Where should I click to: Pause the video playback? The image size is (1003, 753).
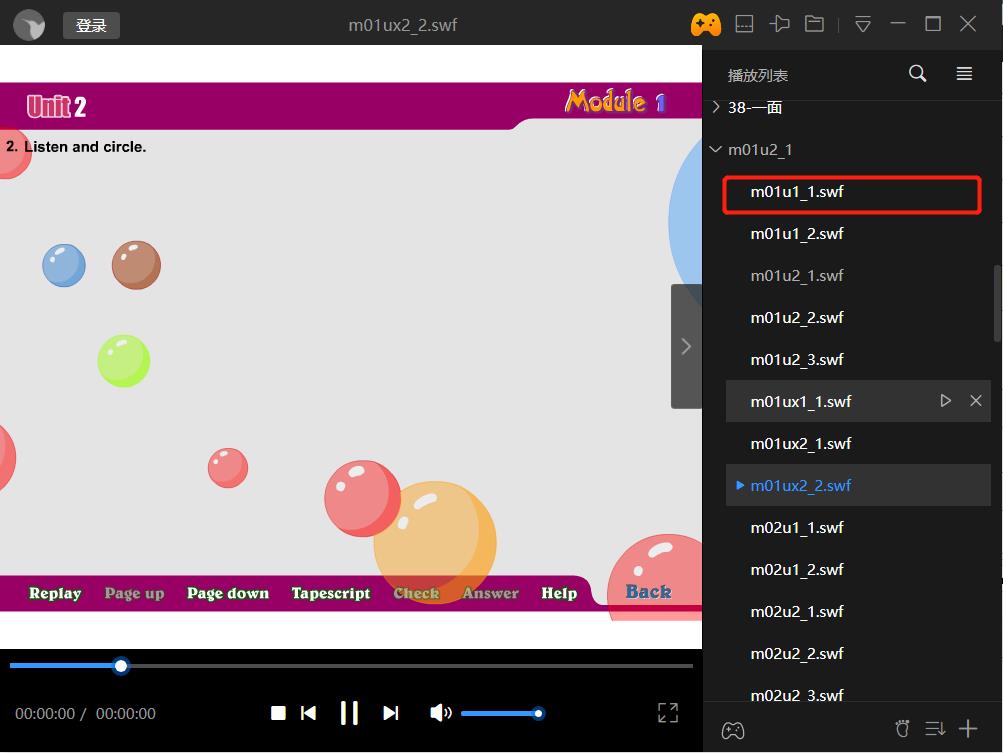(349, 713)
